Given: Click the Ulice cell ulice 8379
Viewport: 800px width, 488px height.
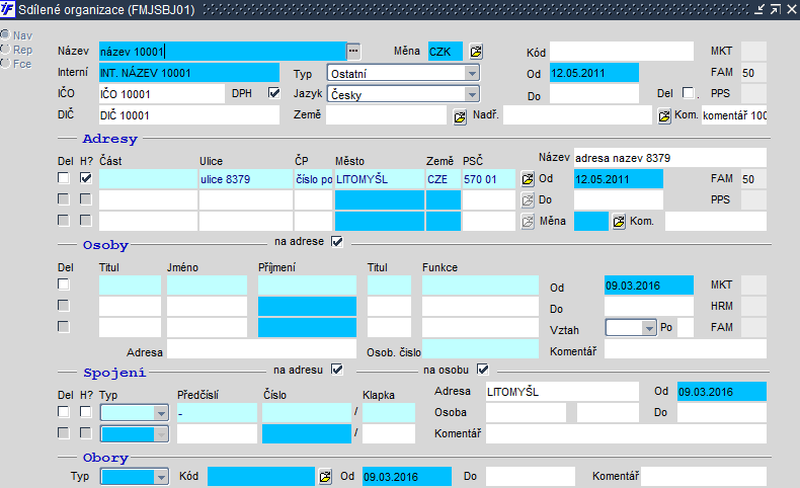Looking at the screenshot, I should tap(245, 179).
